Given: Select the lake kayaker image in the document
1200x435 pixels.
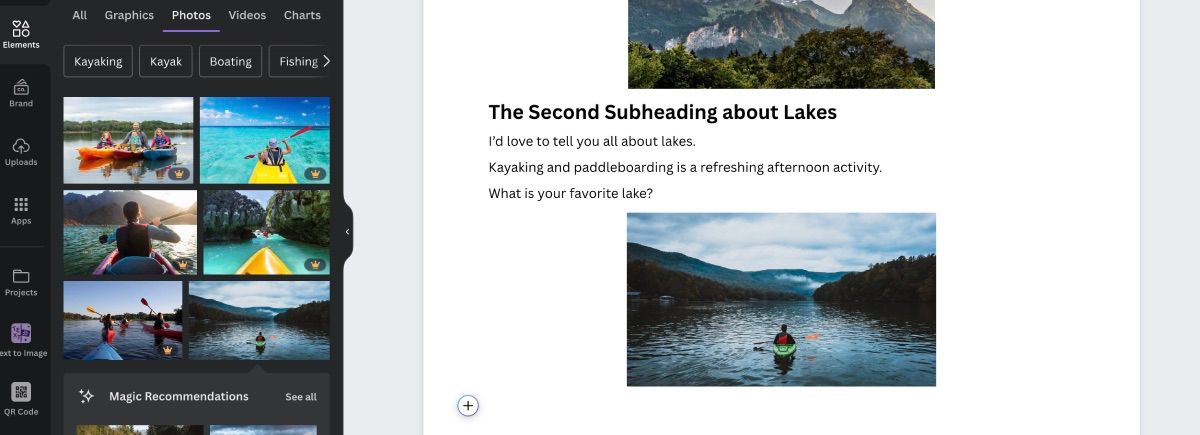Looking at the screenshot, I should pos(781,299).
